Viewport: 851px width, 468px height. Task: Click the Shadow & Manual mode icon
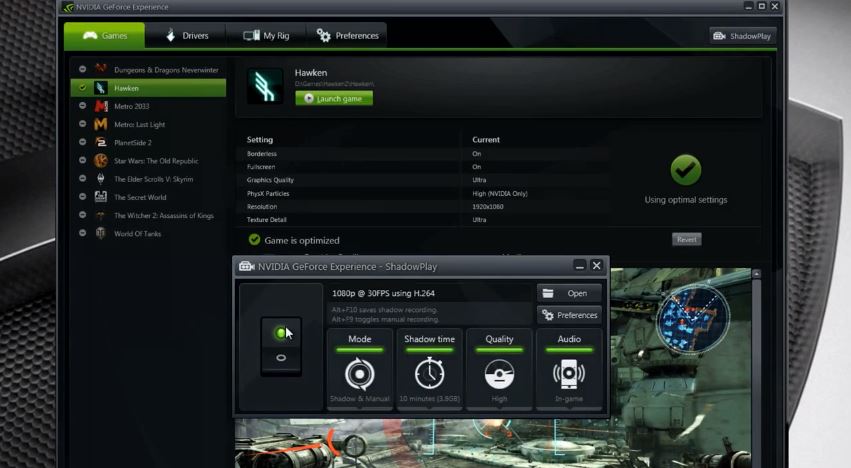tap(359, 374)
